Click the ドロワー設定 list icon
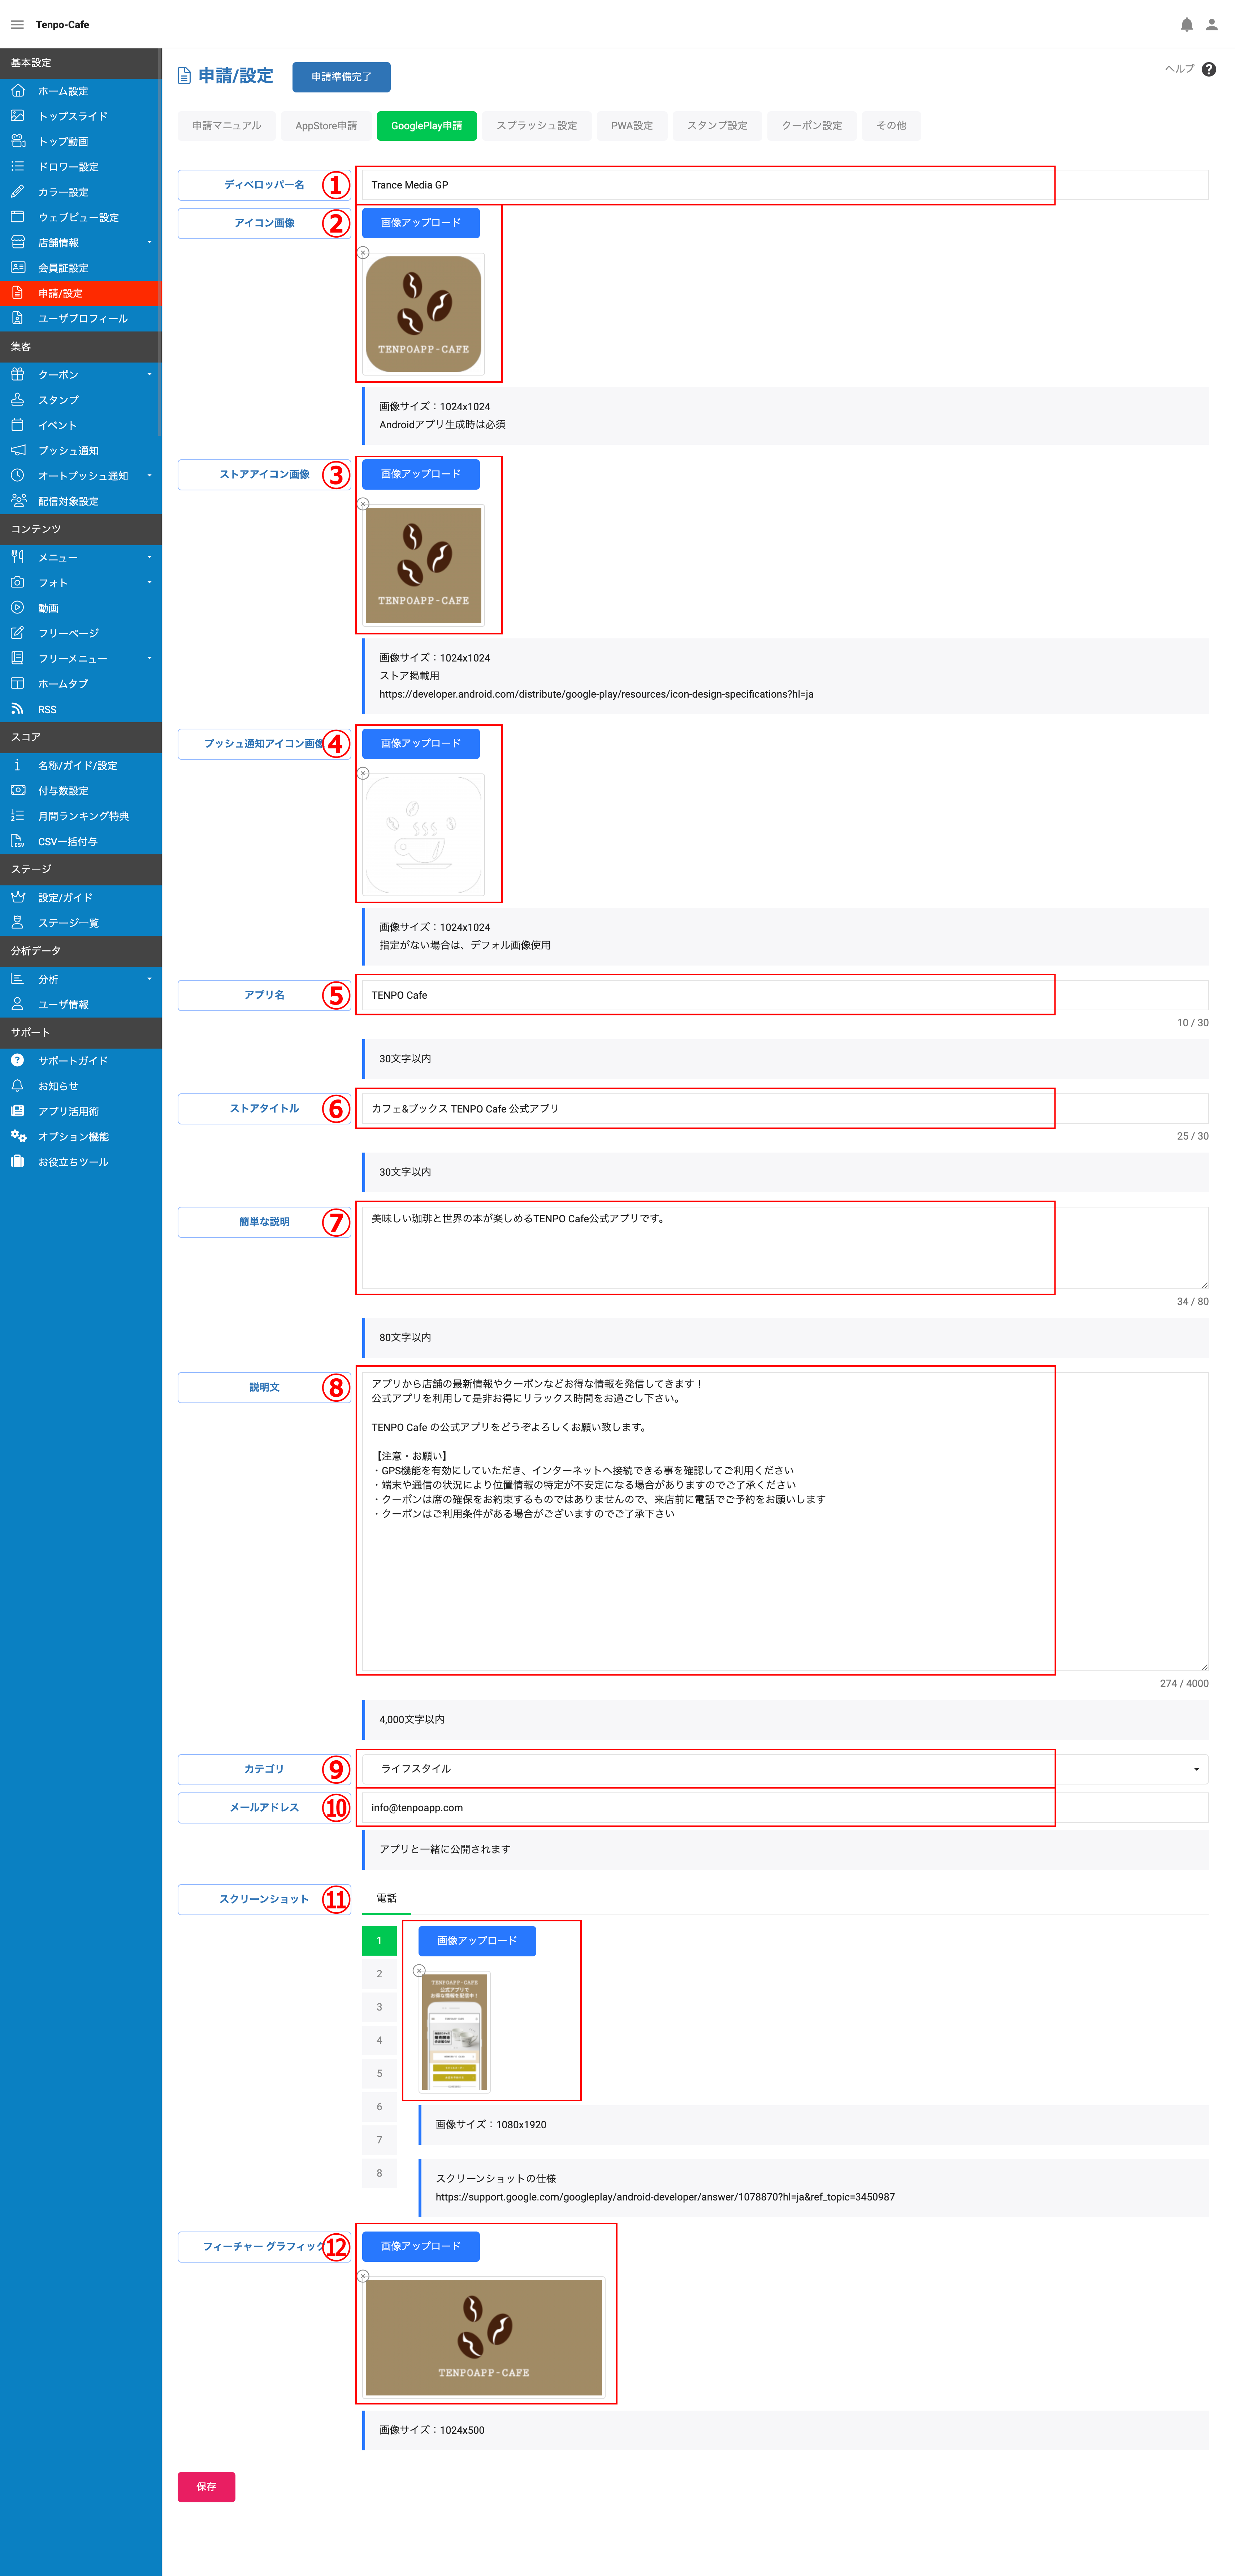This screenshot has width=1235, height=2576. (x=17, y=166)
